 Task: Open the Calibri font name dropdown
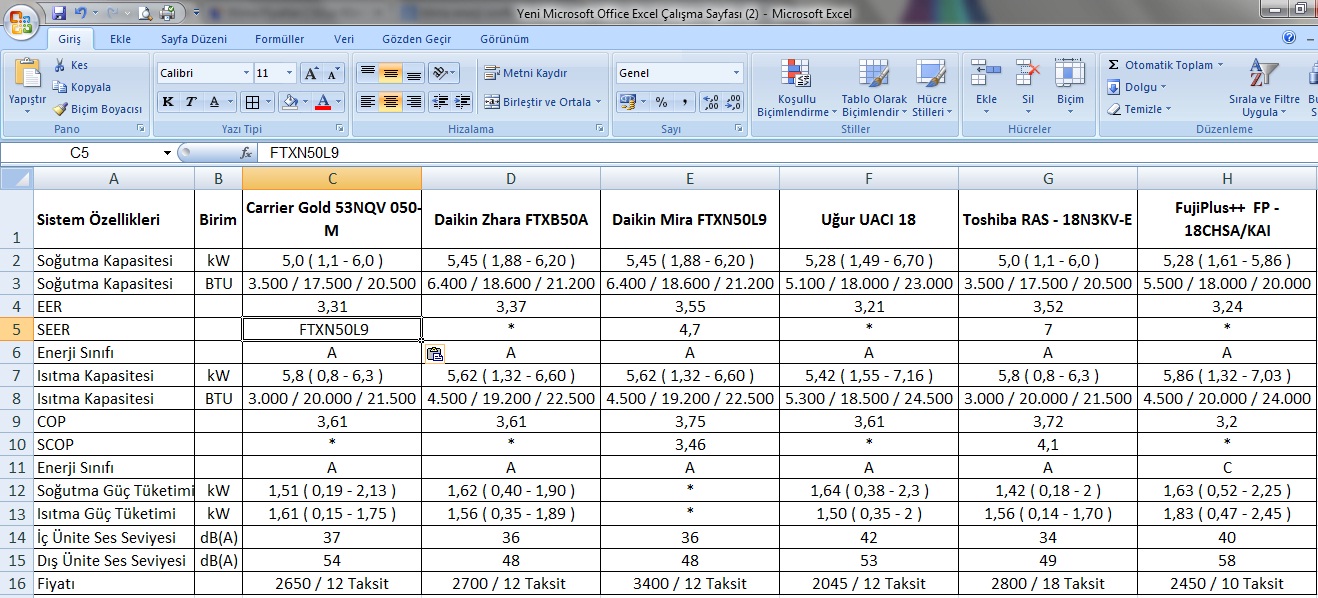[x=246, y=74]
